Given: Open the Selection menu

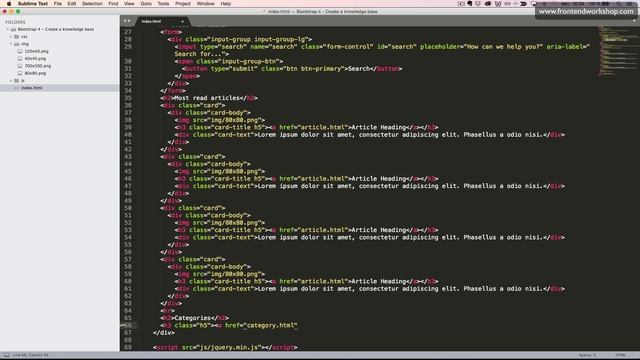Looking at the screenshot, I should [92, 4].
